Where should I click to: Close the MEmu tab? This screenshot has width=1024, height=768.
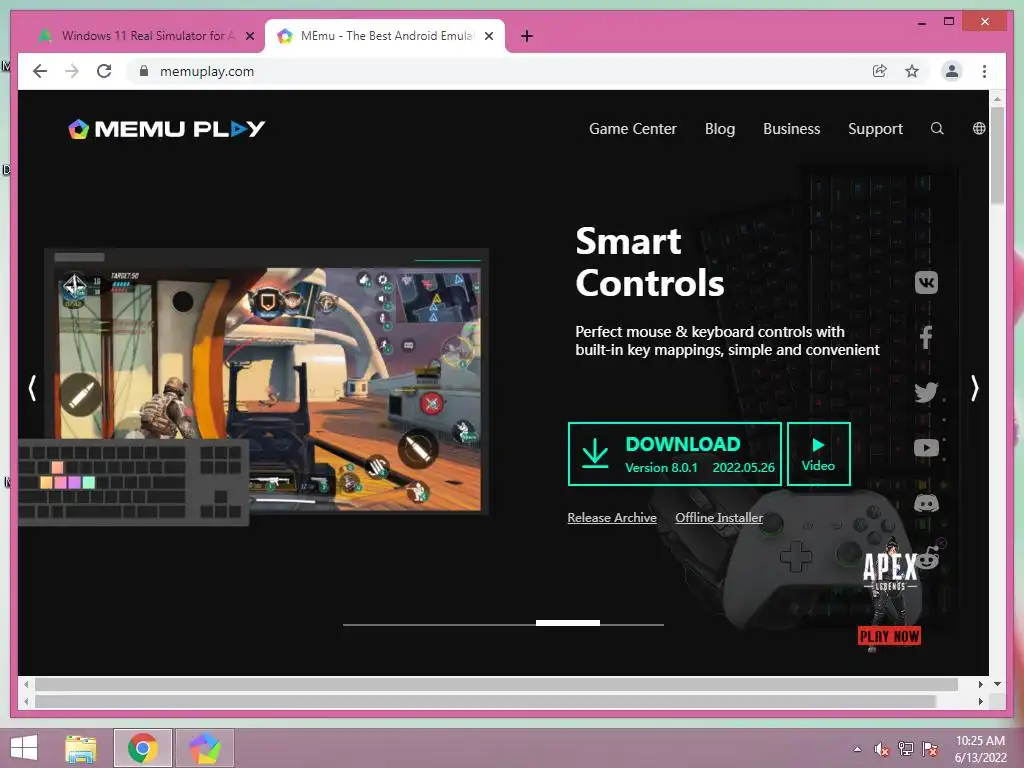[488, 37]
